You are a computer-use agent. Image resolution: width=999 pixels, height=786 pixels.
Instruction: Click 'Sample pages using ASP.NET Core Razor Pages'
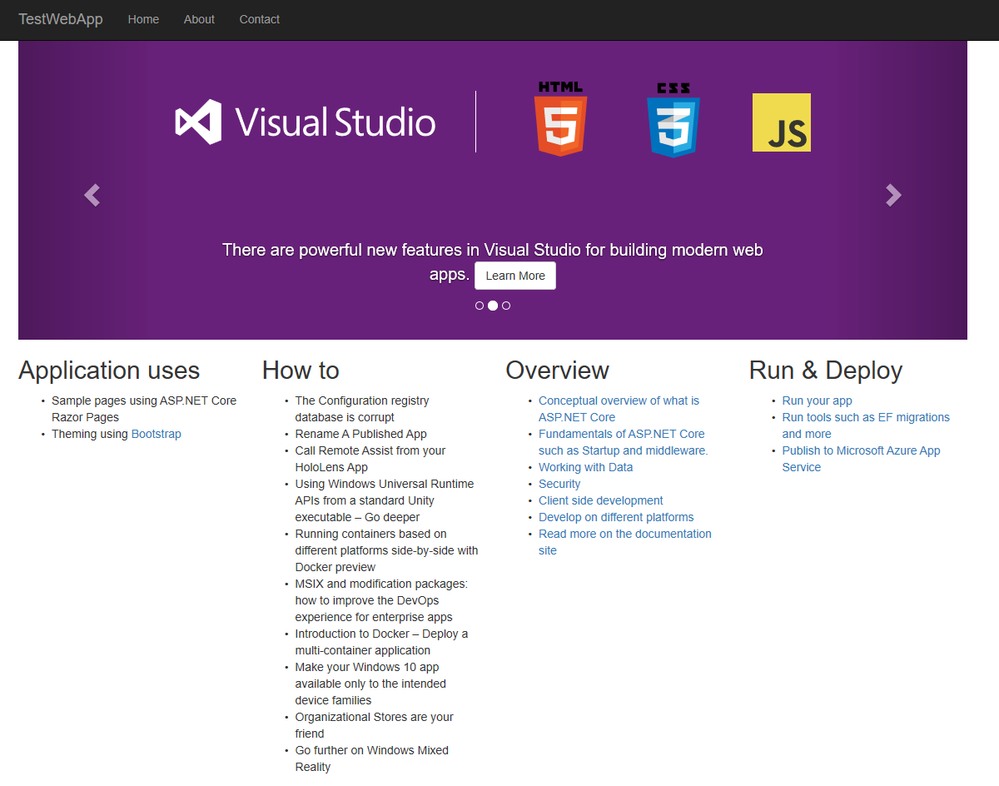point(144,409)
